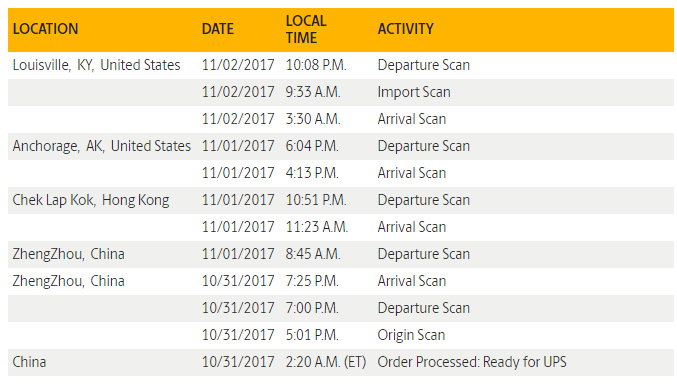This screenshot has height=389, width=677.
Task: Click the 3:30 A.M. Arrival Scan
Action: [411, 119]
